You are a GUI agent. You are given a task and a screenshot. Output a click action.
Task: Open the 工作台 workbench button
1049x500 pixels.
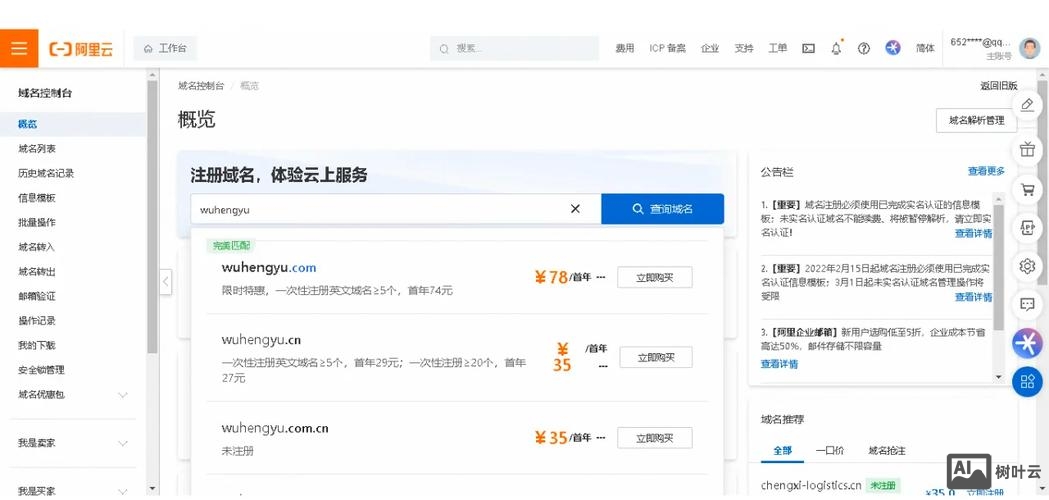[165, 49]
